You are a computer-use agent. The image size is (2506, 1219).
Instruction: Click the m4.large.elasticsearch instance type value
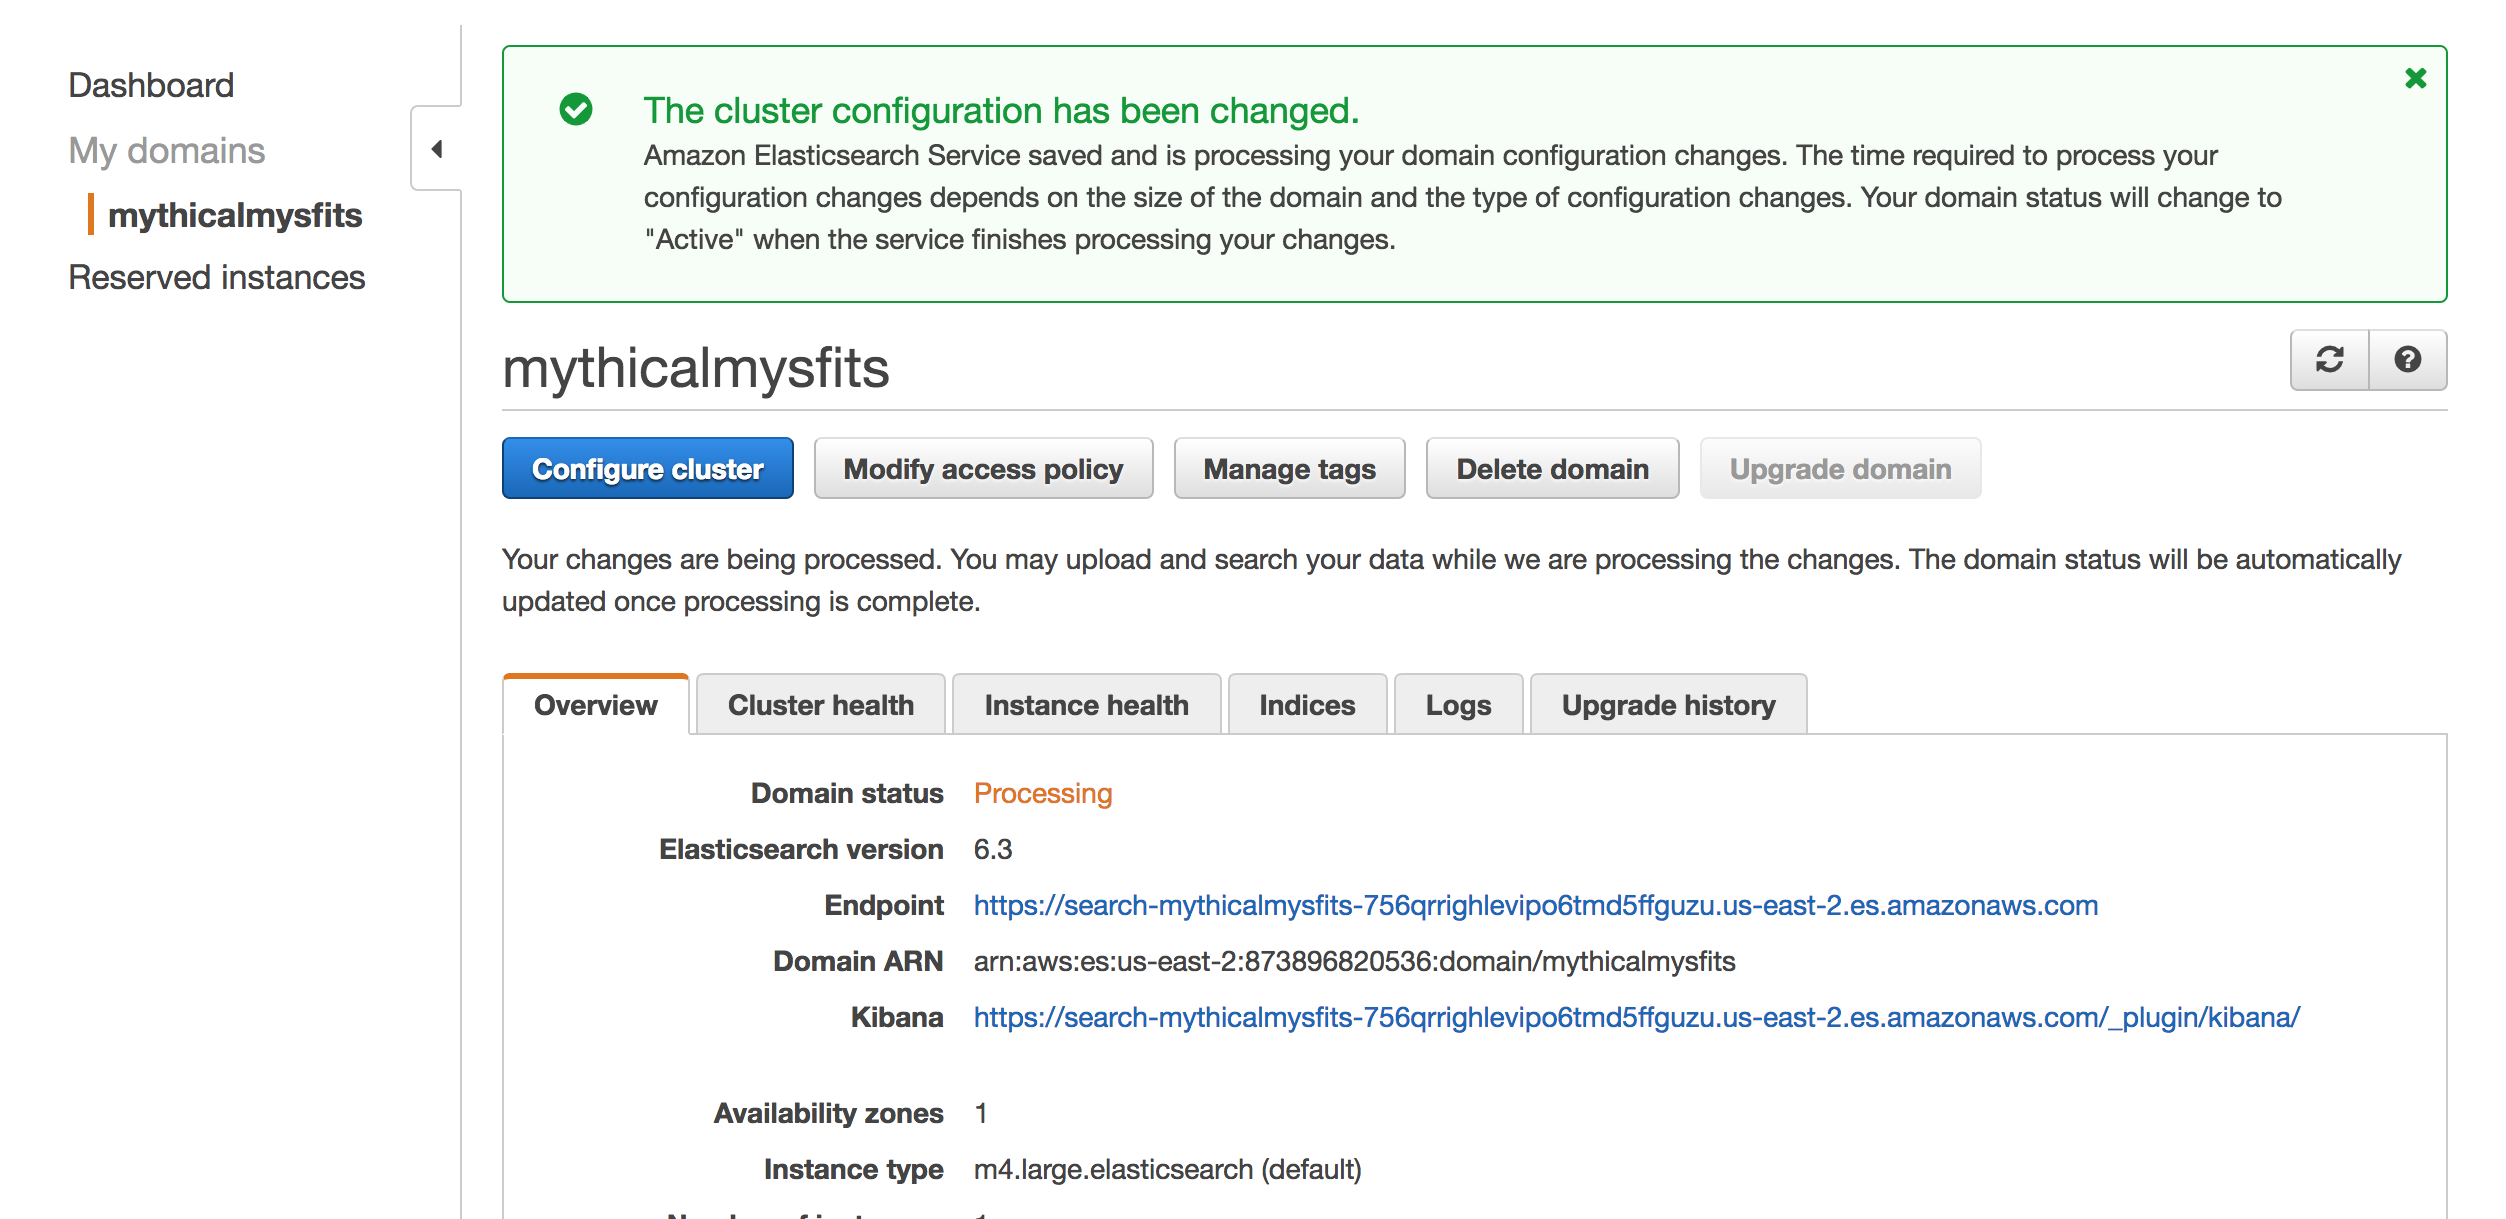pyautogui.click(x=1168, y=1169)
